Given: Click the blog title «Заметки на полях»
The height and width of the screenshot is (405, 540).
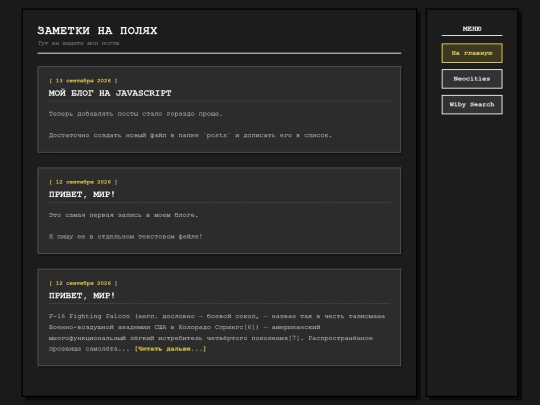Looking at the screenshot, I should (97, 31).
